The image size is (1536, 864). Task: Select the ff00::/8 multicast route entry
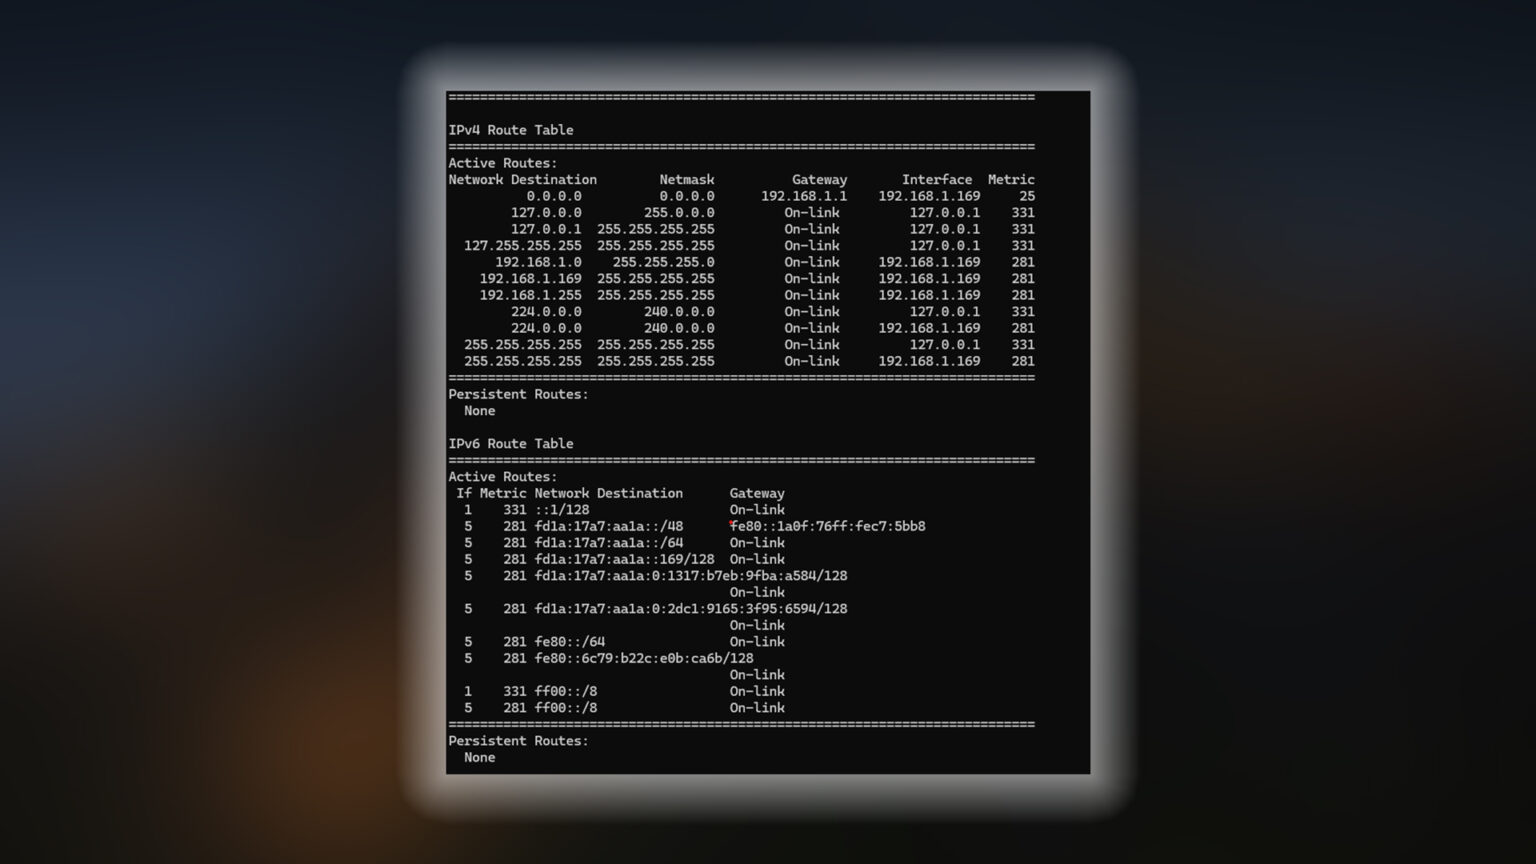tap(566, 690)
